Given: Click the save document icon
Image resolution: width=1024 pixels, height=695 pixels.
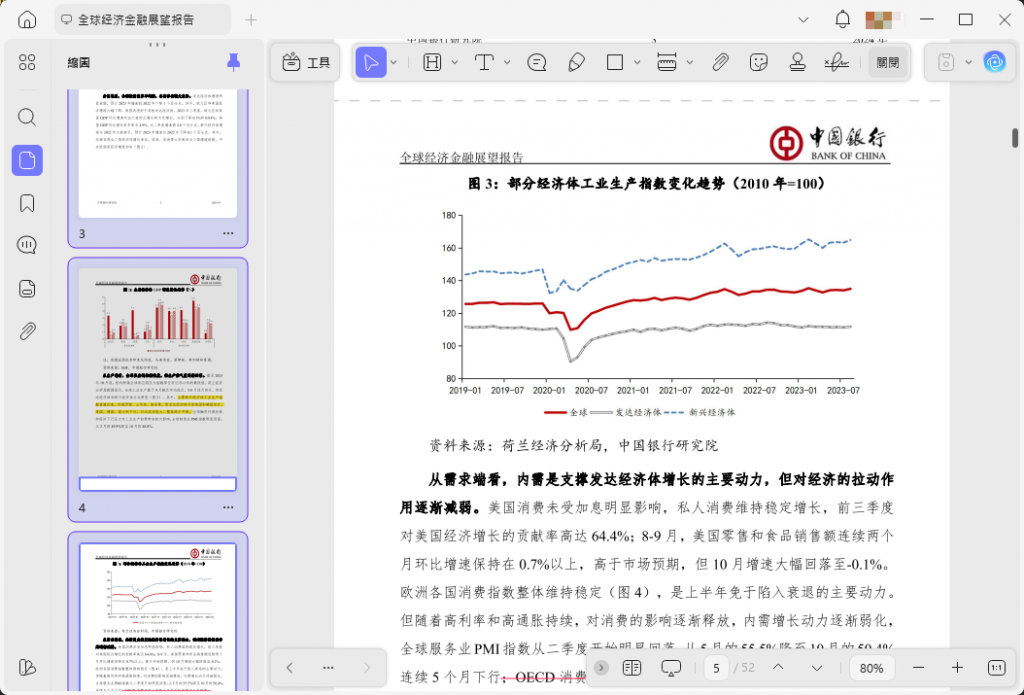Looking at the screenshot, I should click(x=946, y=63).
